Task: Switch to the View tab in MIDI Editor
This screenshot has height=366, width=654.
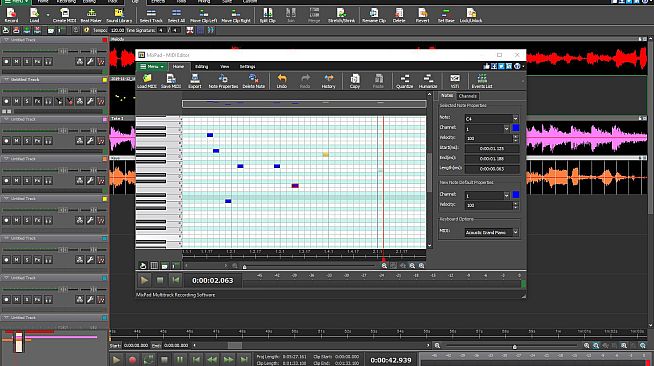Action: tap(224, 67)
